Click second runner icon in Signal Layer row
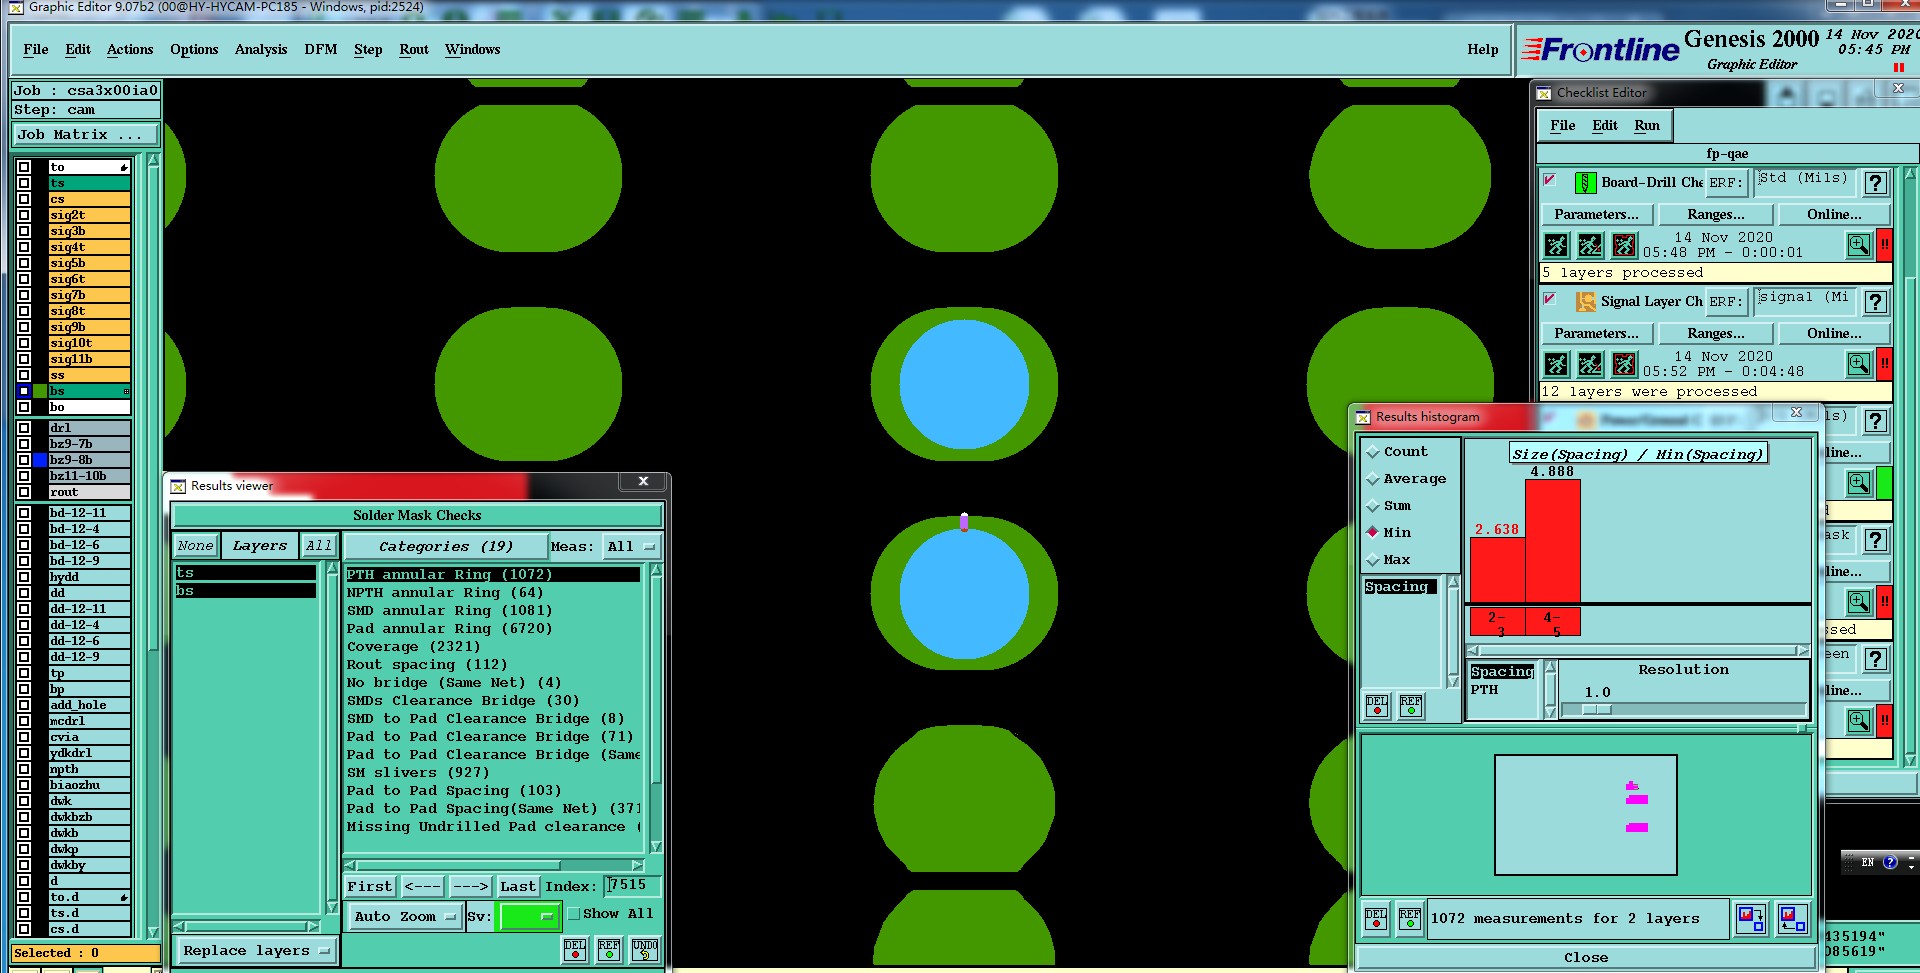 tap(1590, 364)
